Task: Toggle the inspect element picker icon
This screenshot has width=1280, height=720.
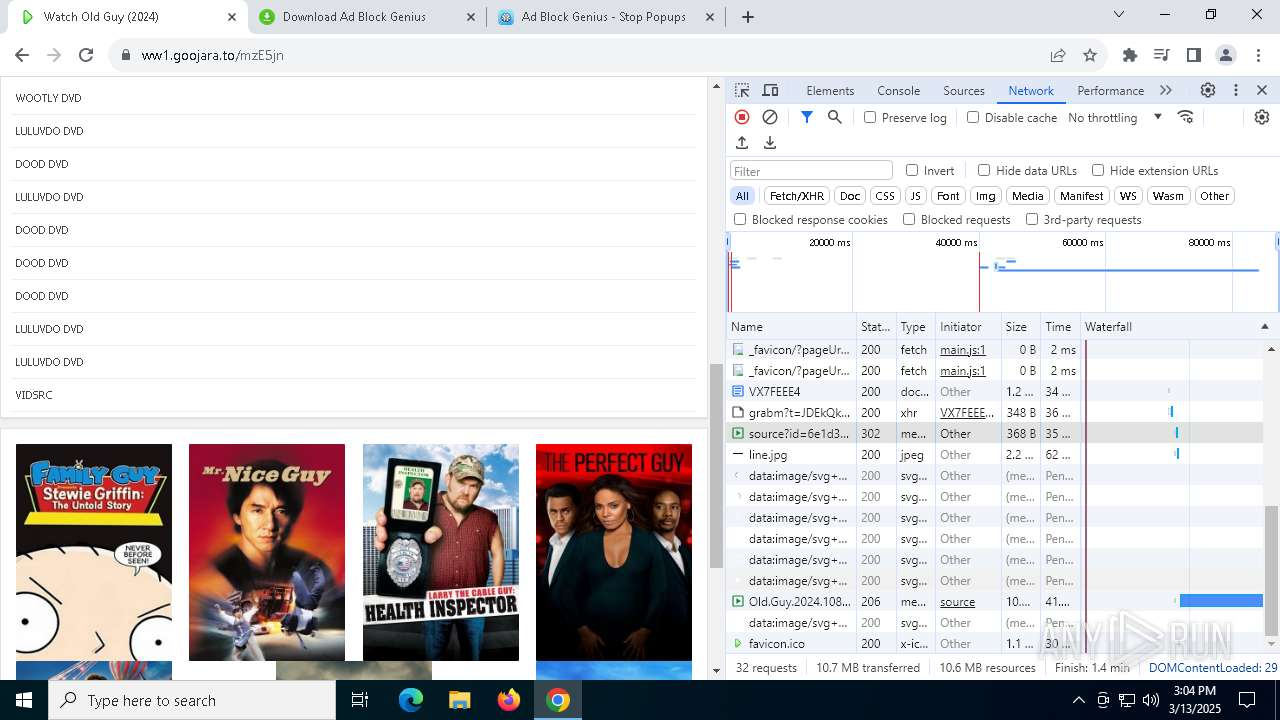Action: (x=742, y=90)
